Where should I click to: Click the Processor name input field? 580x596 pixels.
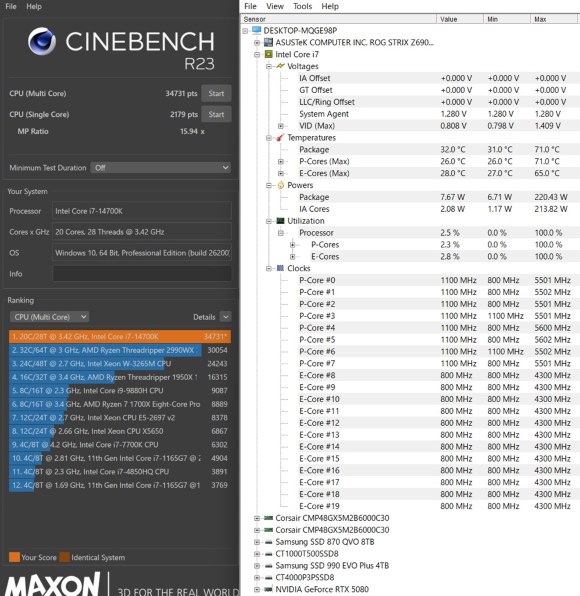click(142, 211)
